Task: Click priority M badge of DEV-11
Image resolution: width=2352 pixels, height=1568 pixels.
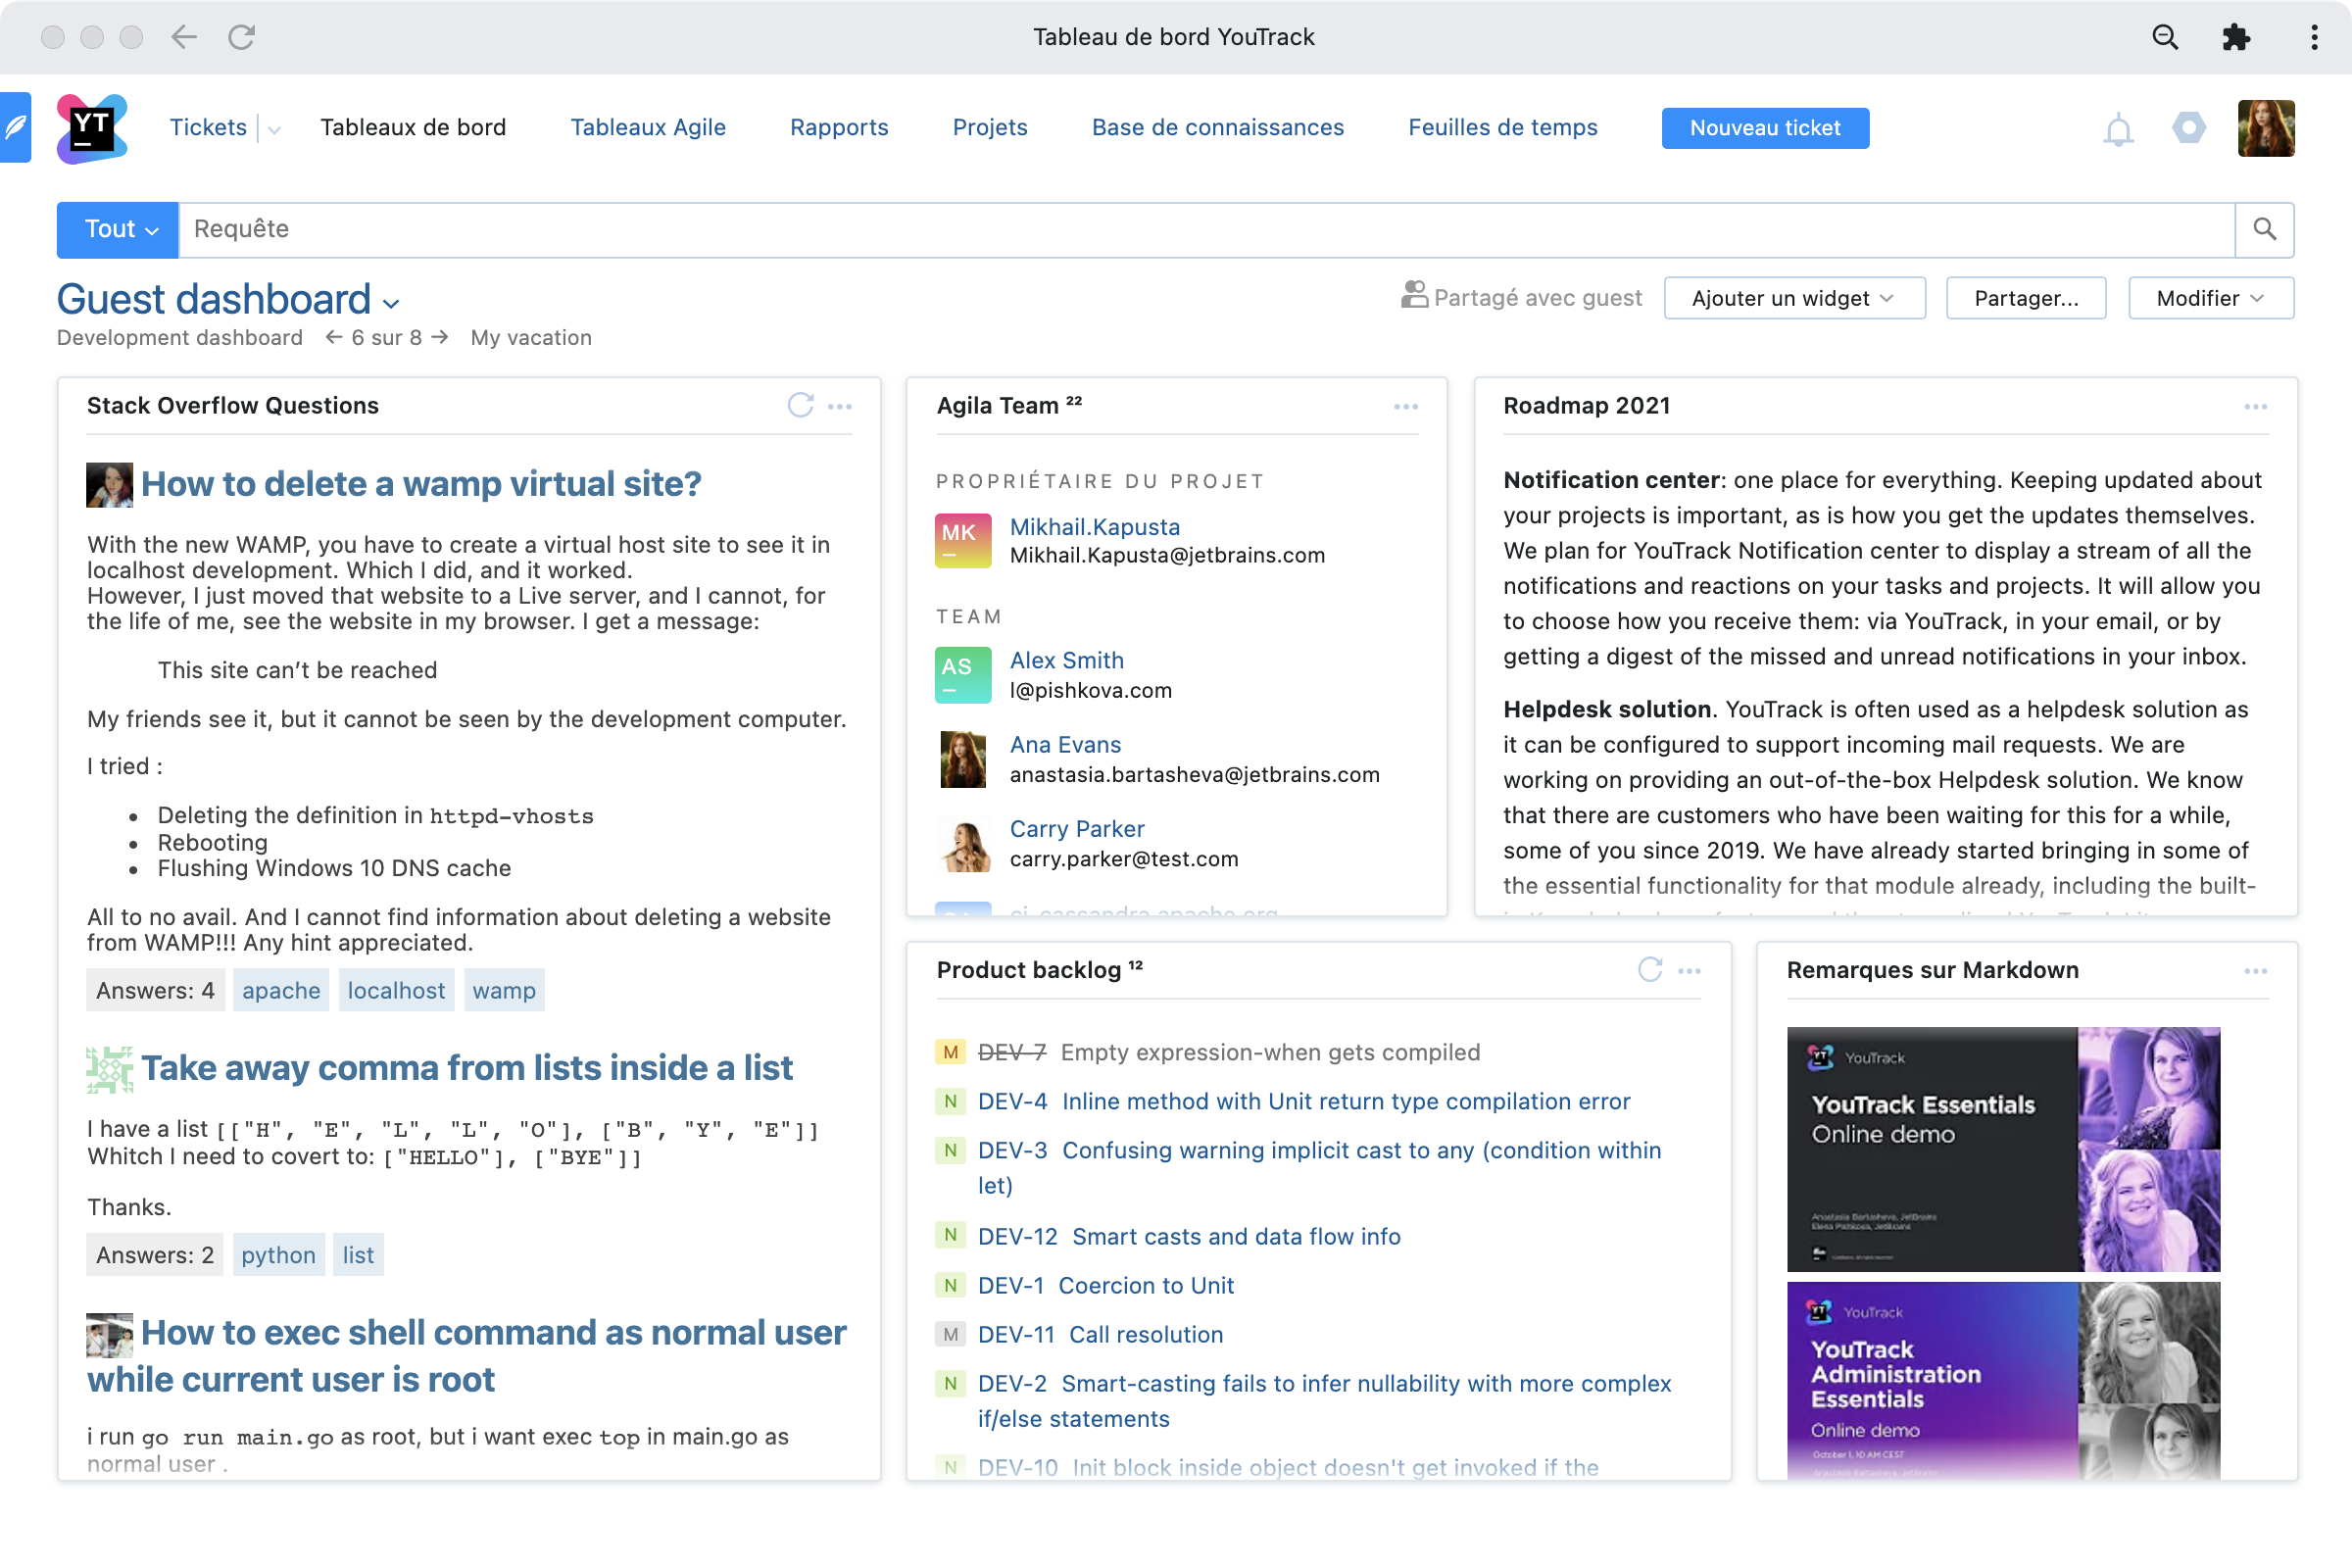Action: coord(950,1334)
